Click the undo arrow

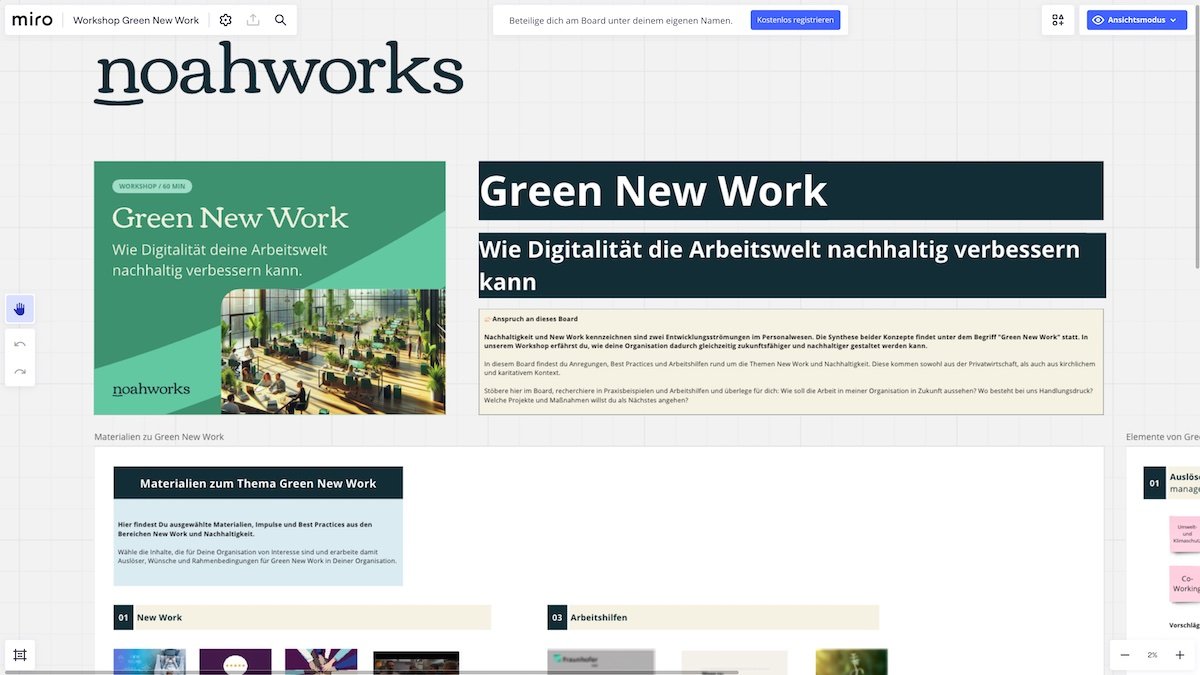click(20, 344)
